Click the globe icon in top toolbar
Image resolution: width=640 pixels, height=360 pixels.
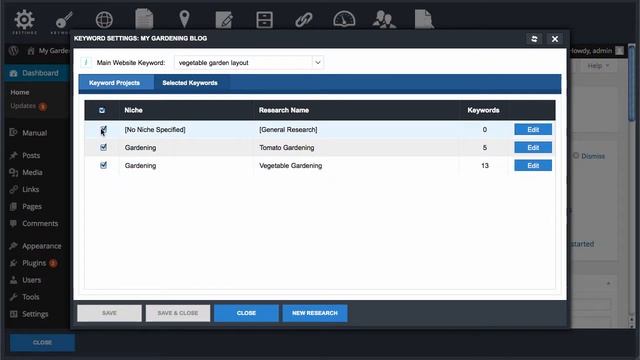(x=104, y=19)
